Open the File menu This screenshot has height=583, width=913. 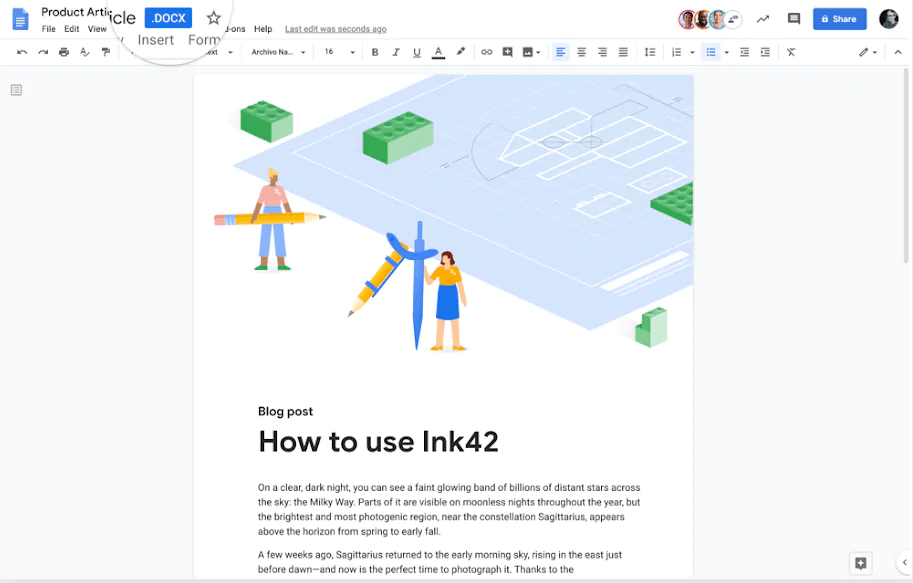pos(49,29)
